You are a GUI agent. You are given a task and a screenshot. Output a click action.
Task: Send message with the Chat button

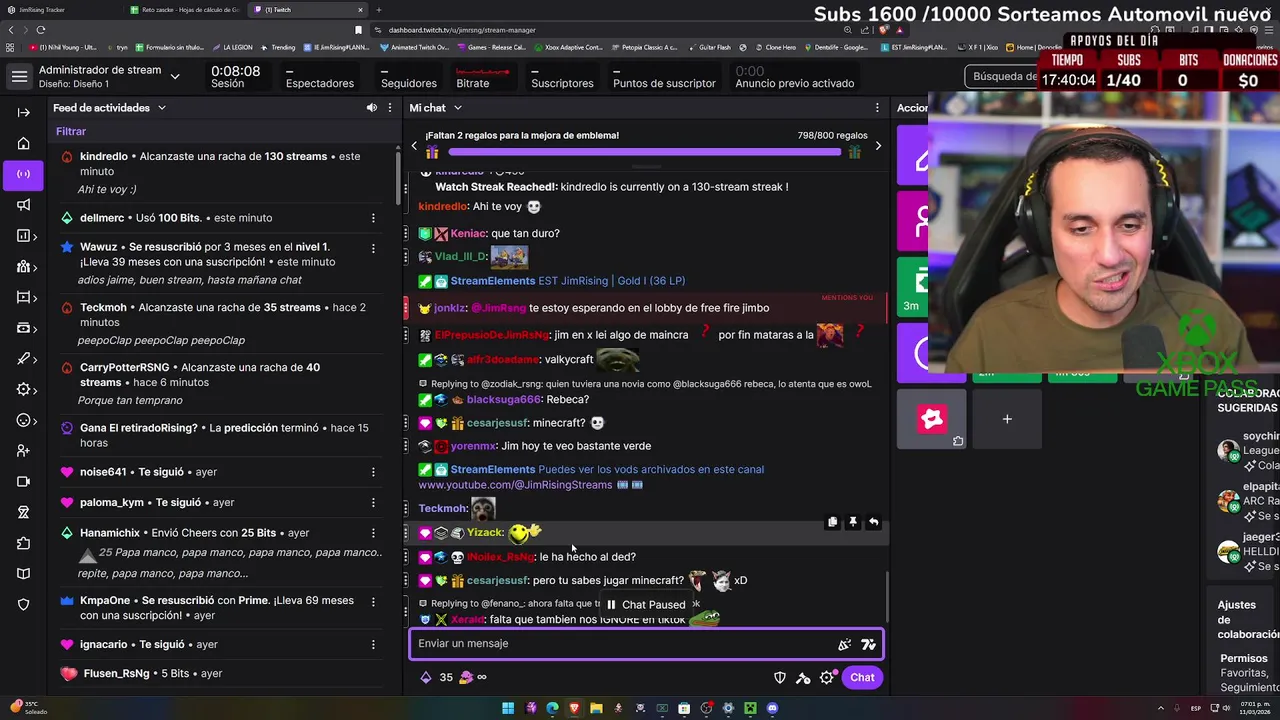tap(862, 678)
